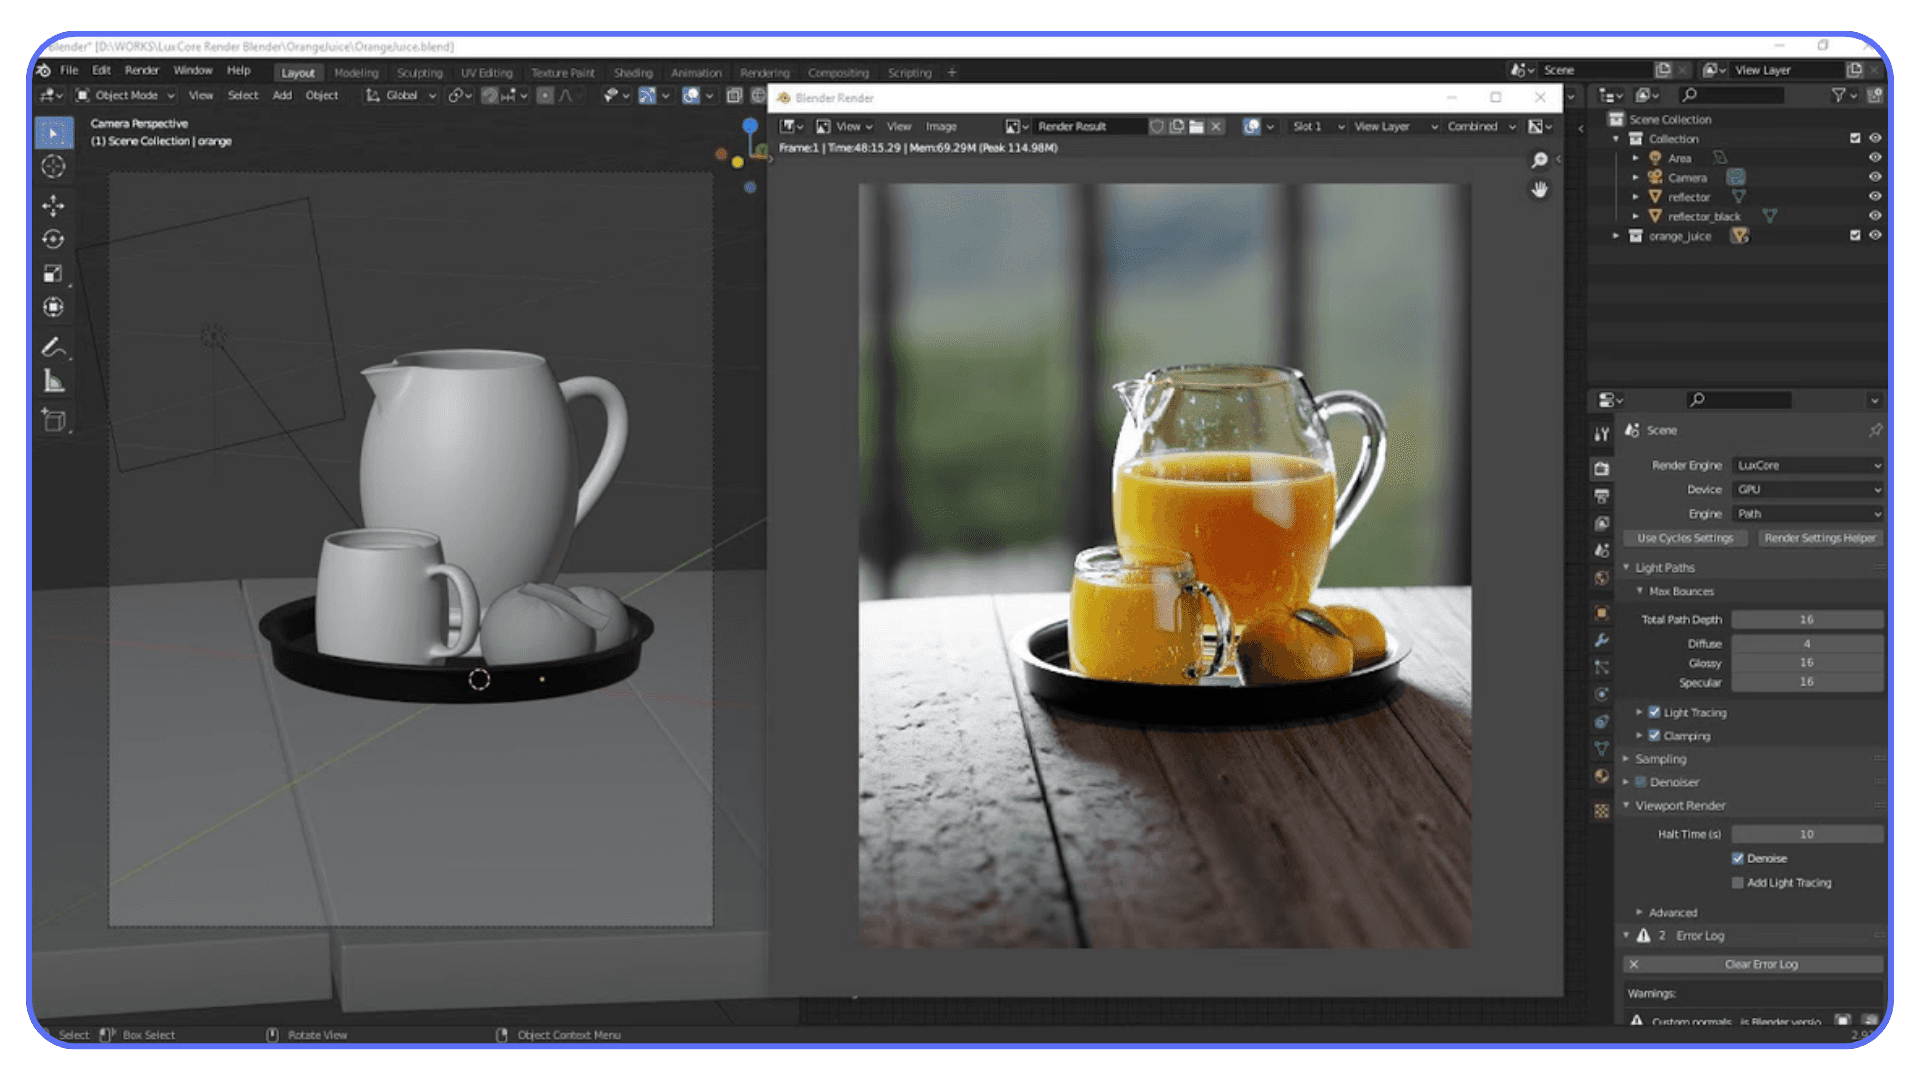
Task: Click the Use Cycles Settings button
Action: pos(1684,537)
